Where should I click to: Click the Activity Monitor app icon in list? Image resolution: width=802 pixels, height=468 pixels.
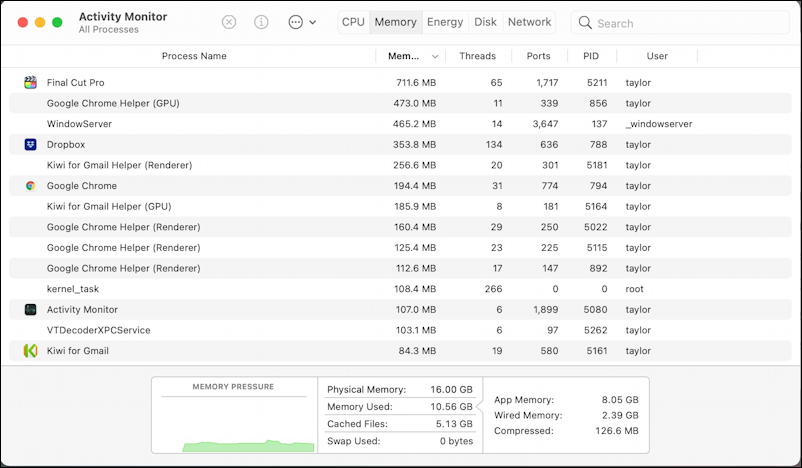pyautogui.click(x=31, y=309)
